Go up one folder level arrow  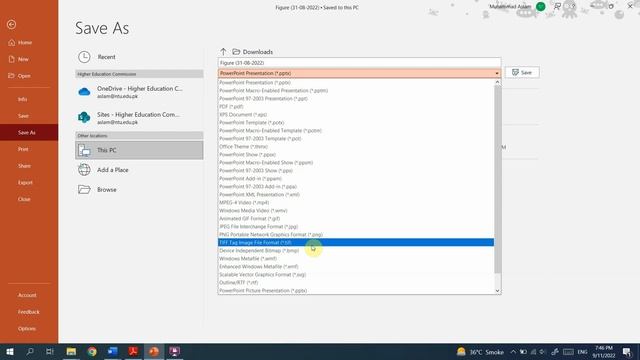(223, 52)
